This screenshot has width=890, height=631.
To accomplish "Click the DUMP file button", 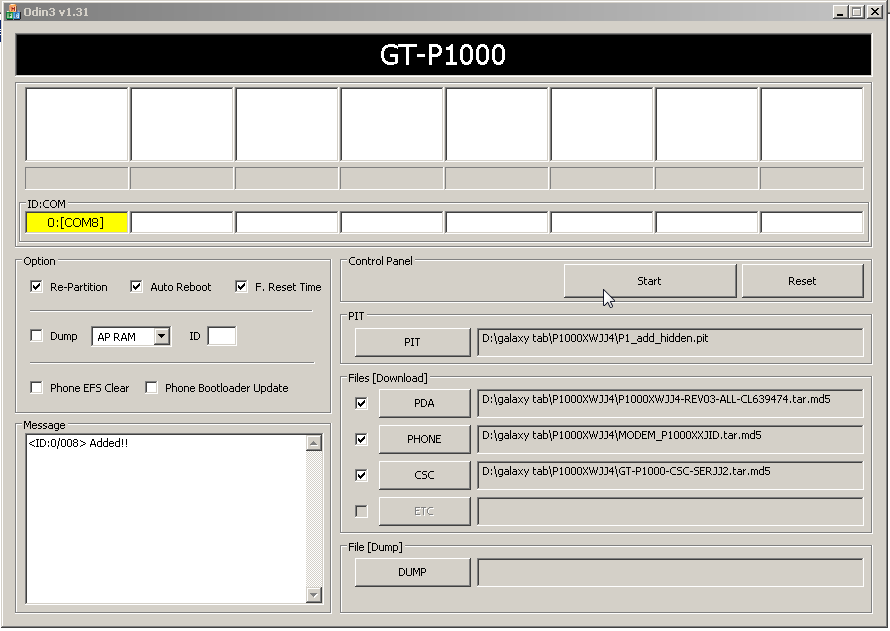I will [x=413, y=573].
